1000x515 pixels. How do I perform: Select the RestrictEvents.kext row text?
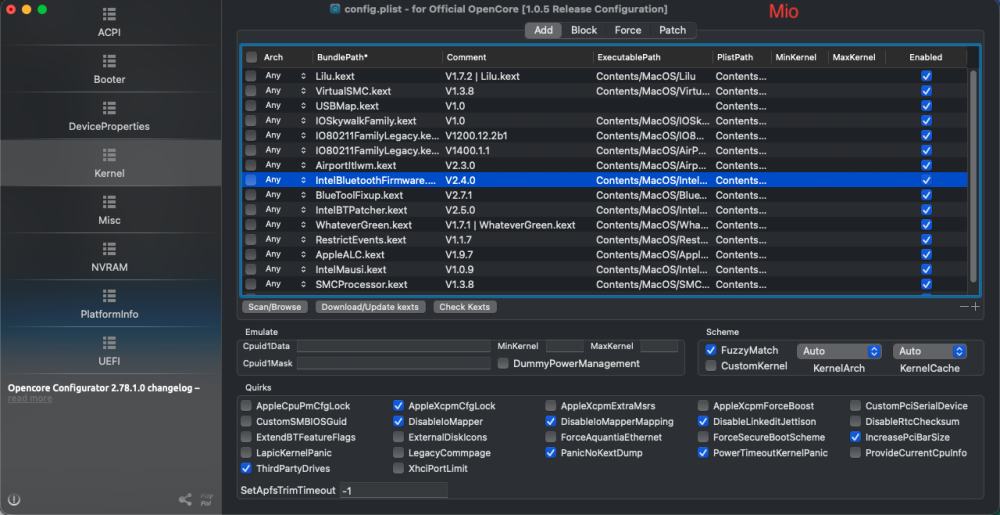(x=360, y=240)
